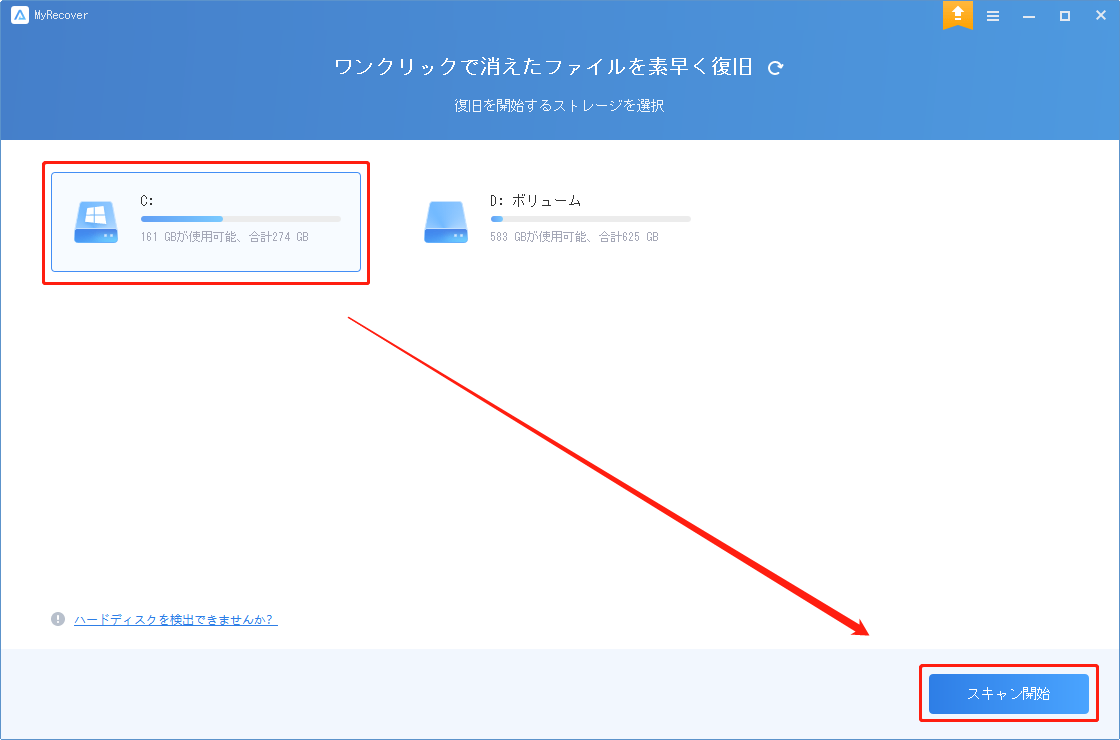
Task: Select the C: drive card
Action: point(205,222)
